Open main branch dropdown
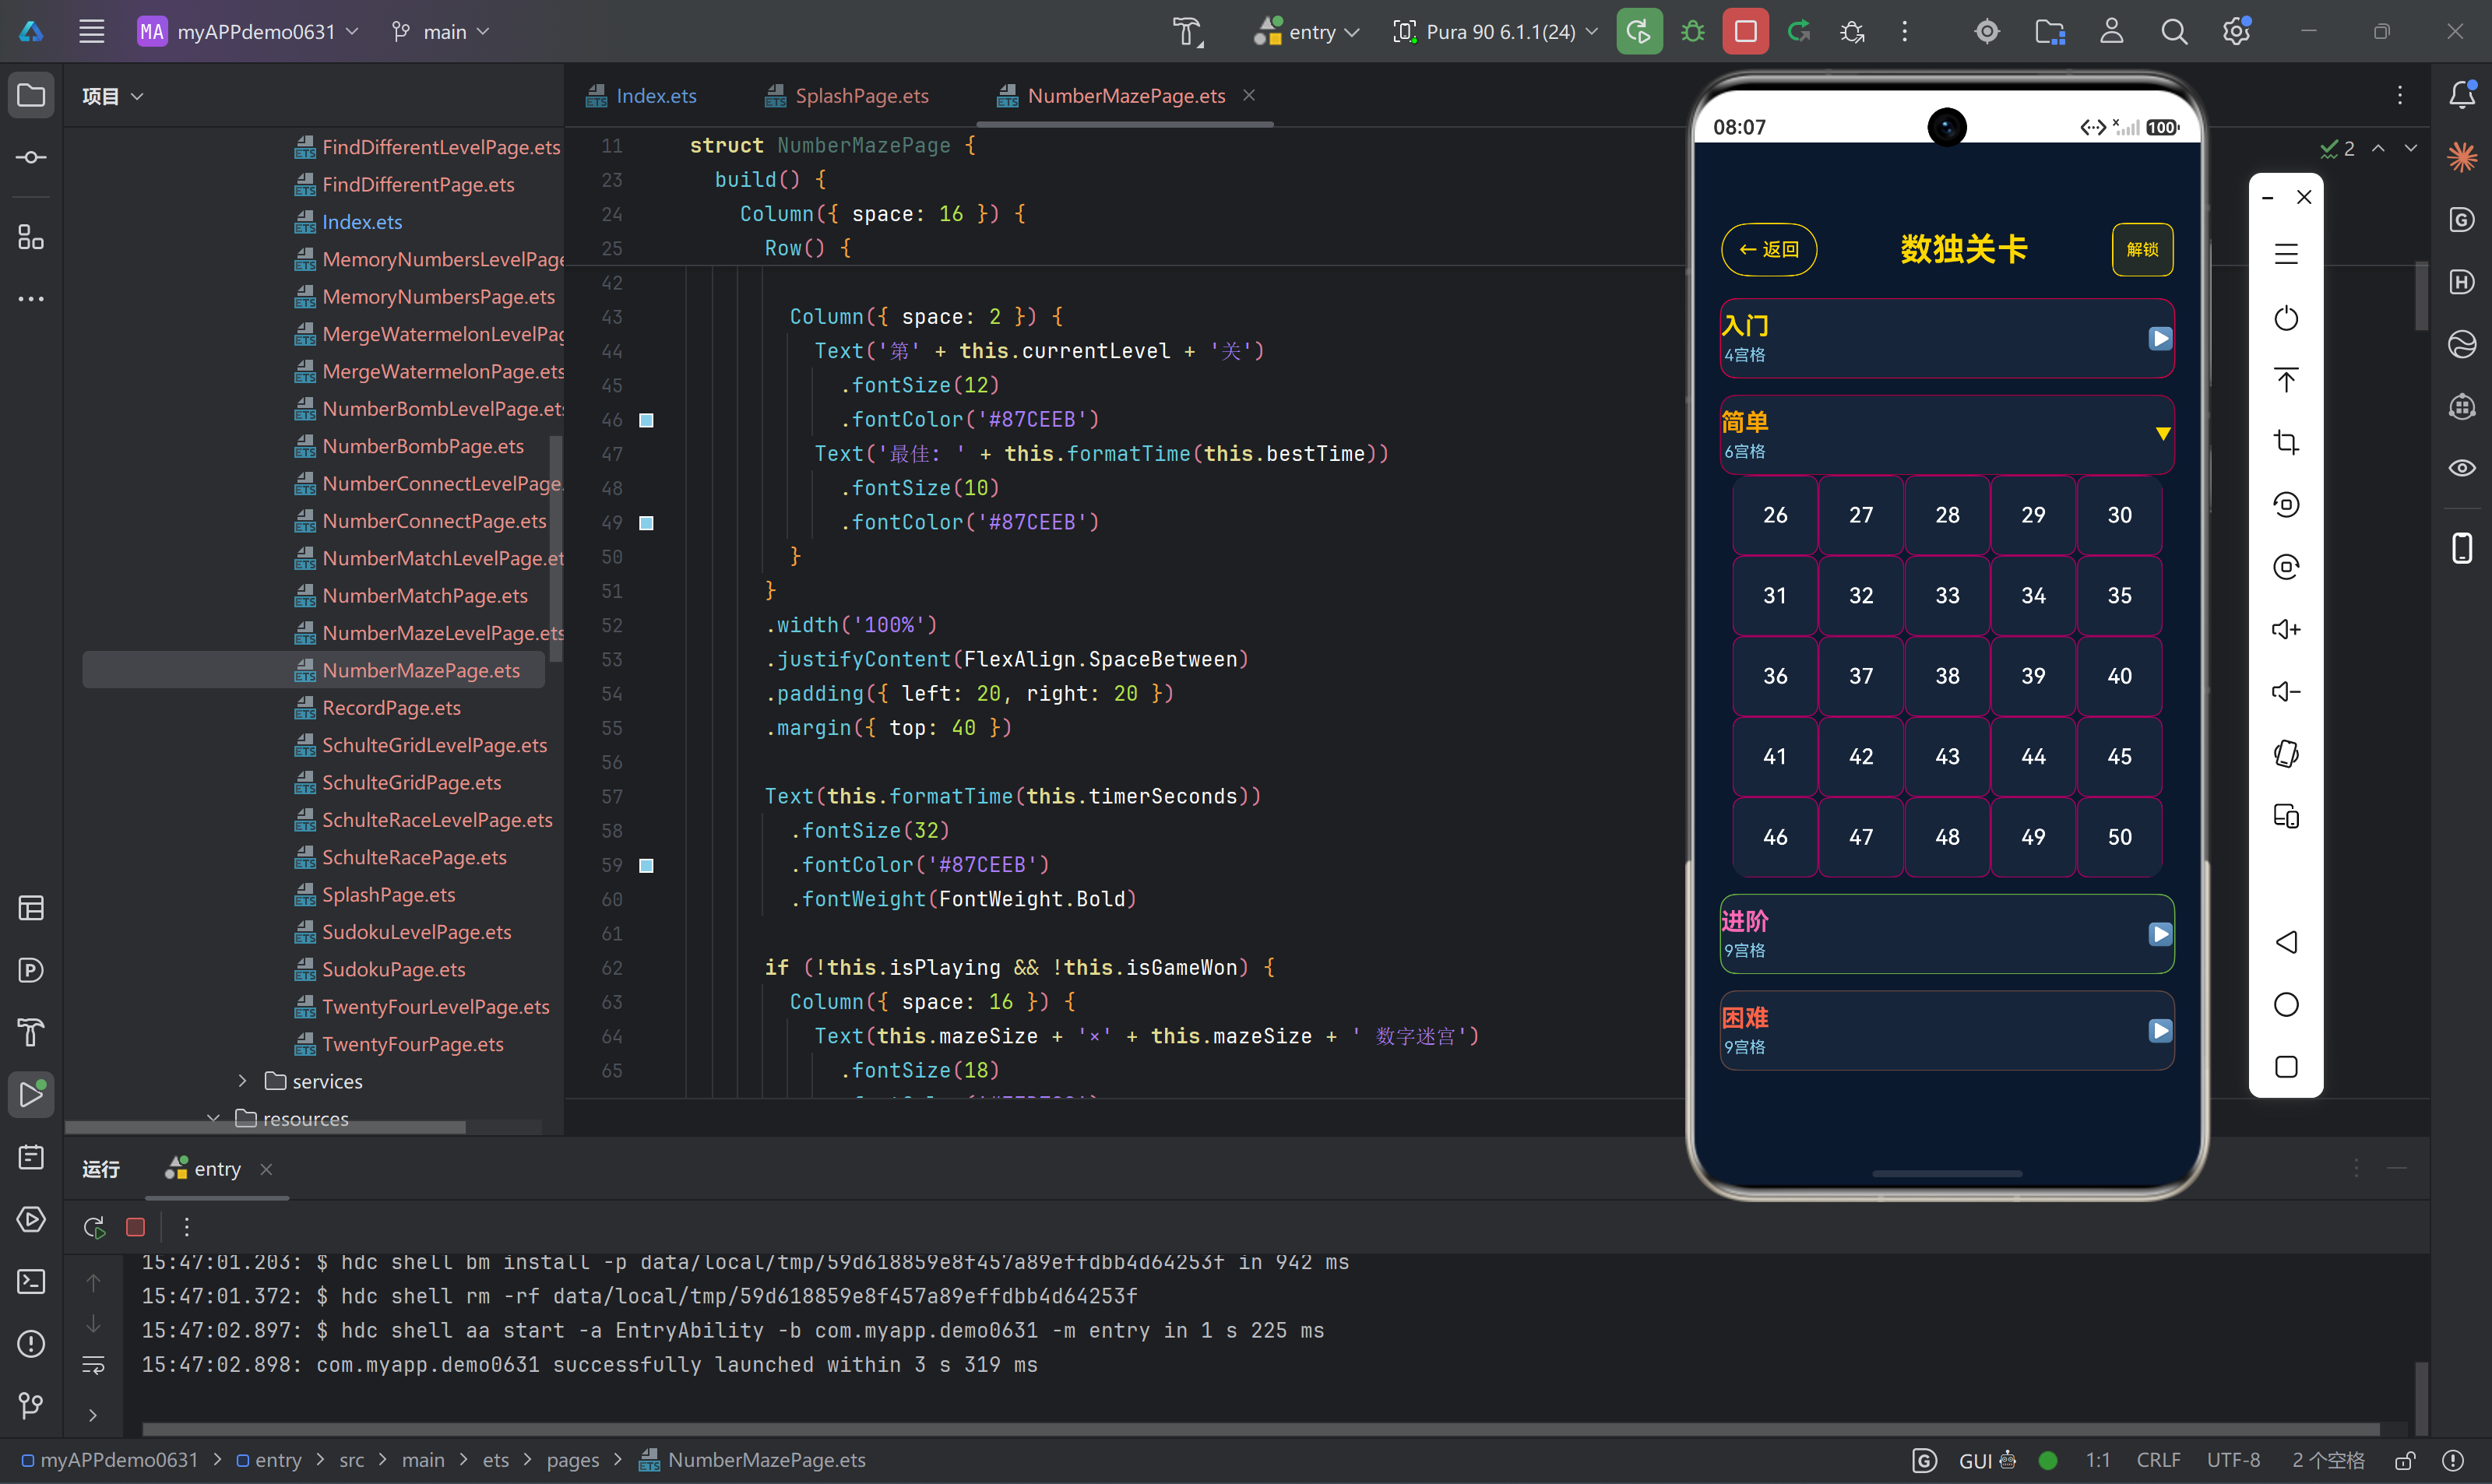Screen dimensions: 2492x1484 click(x=441, y=31)
